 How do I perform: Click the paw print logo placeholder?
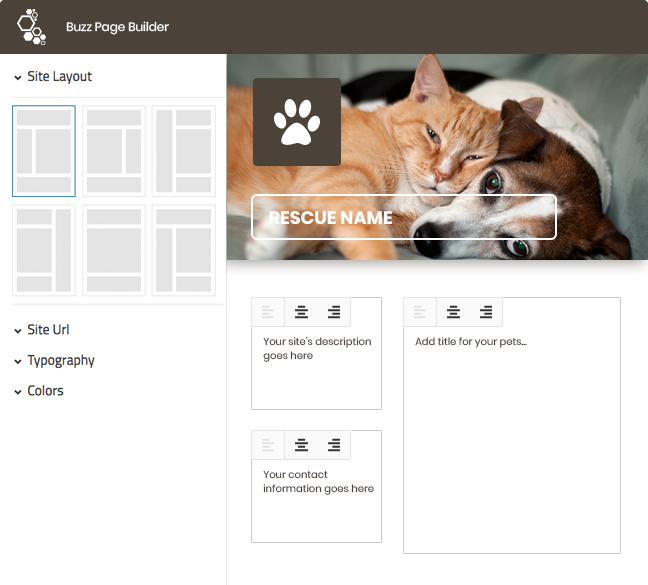coord(297,122)
